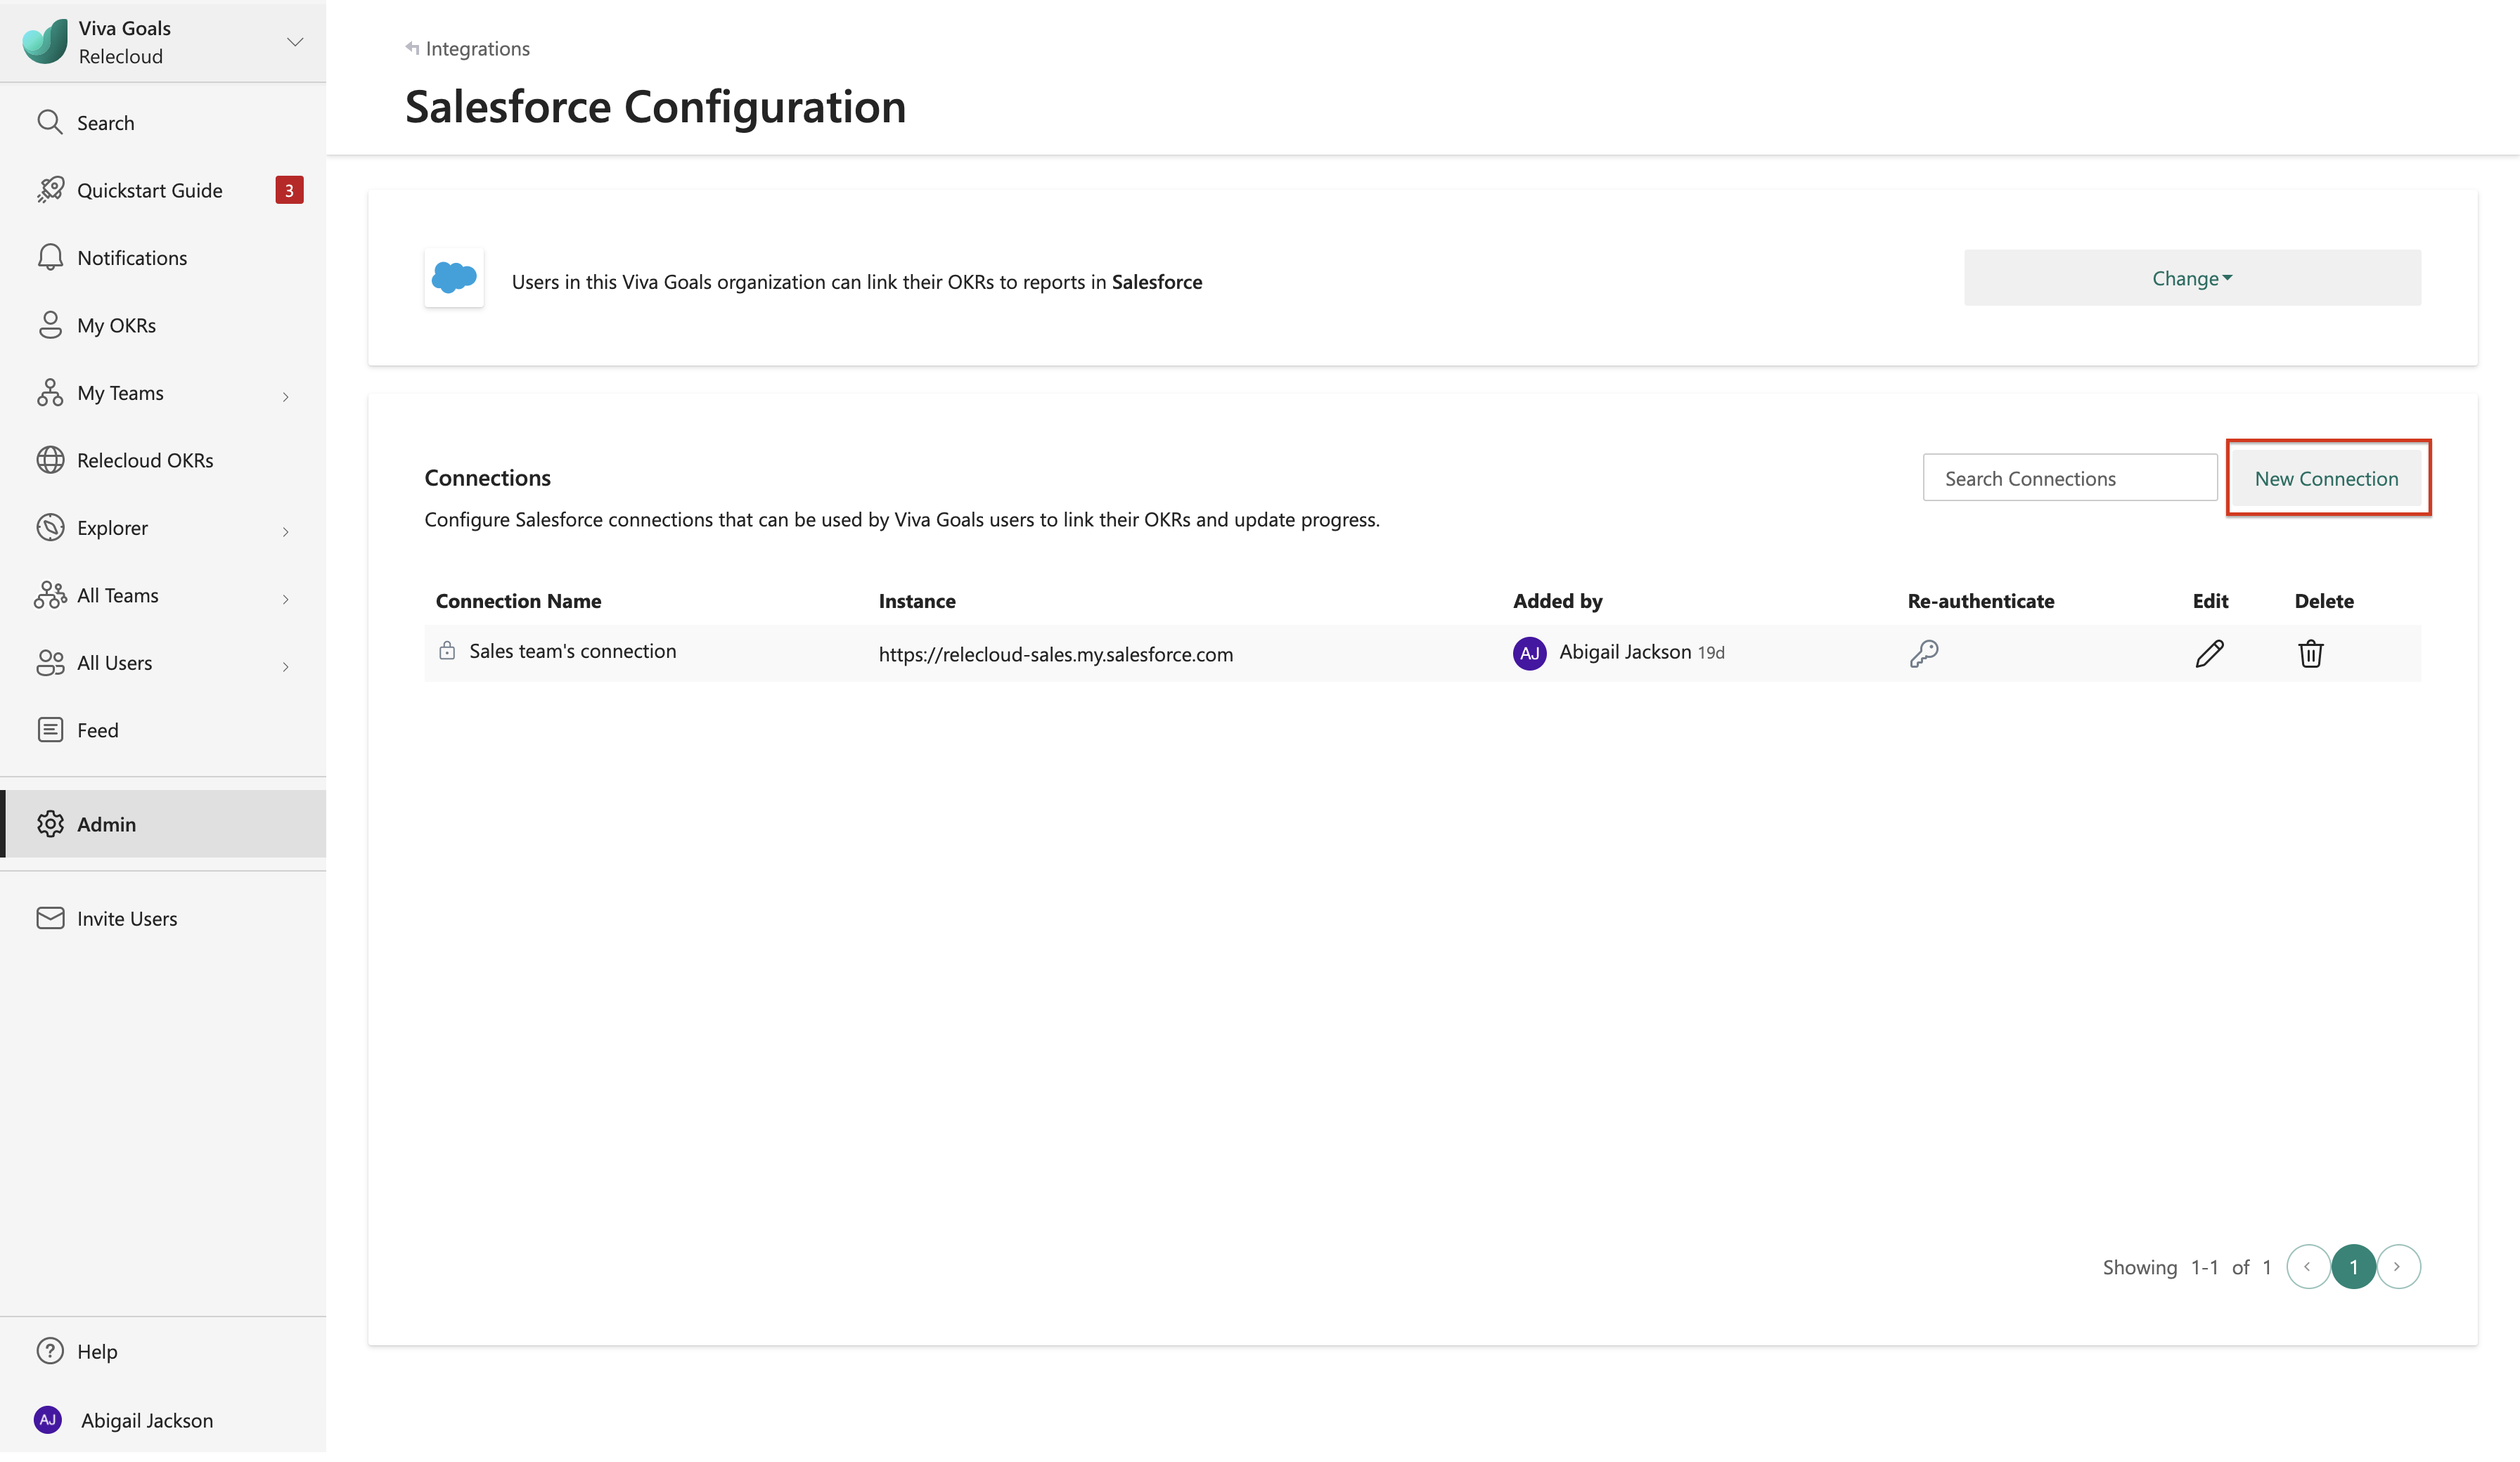Click the Invite Users envelope item
The height and width of the screenshot is (1462, 2520).
[126, 918]
